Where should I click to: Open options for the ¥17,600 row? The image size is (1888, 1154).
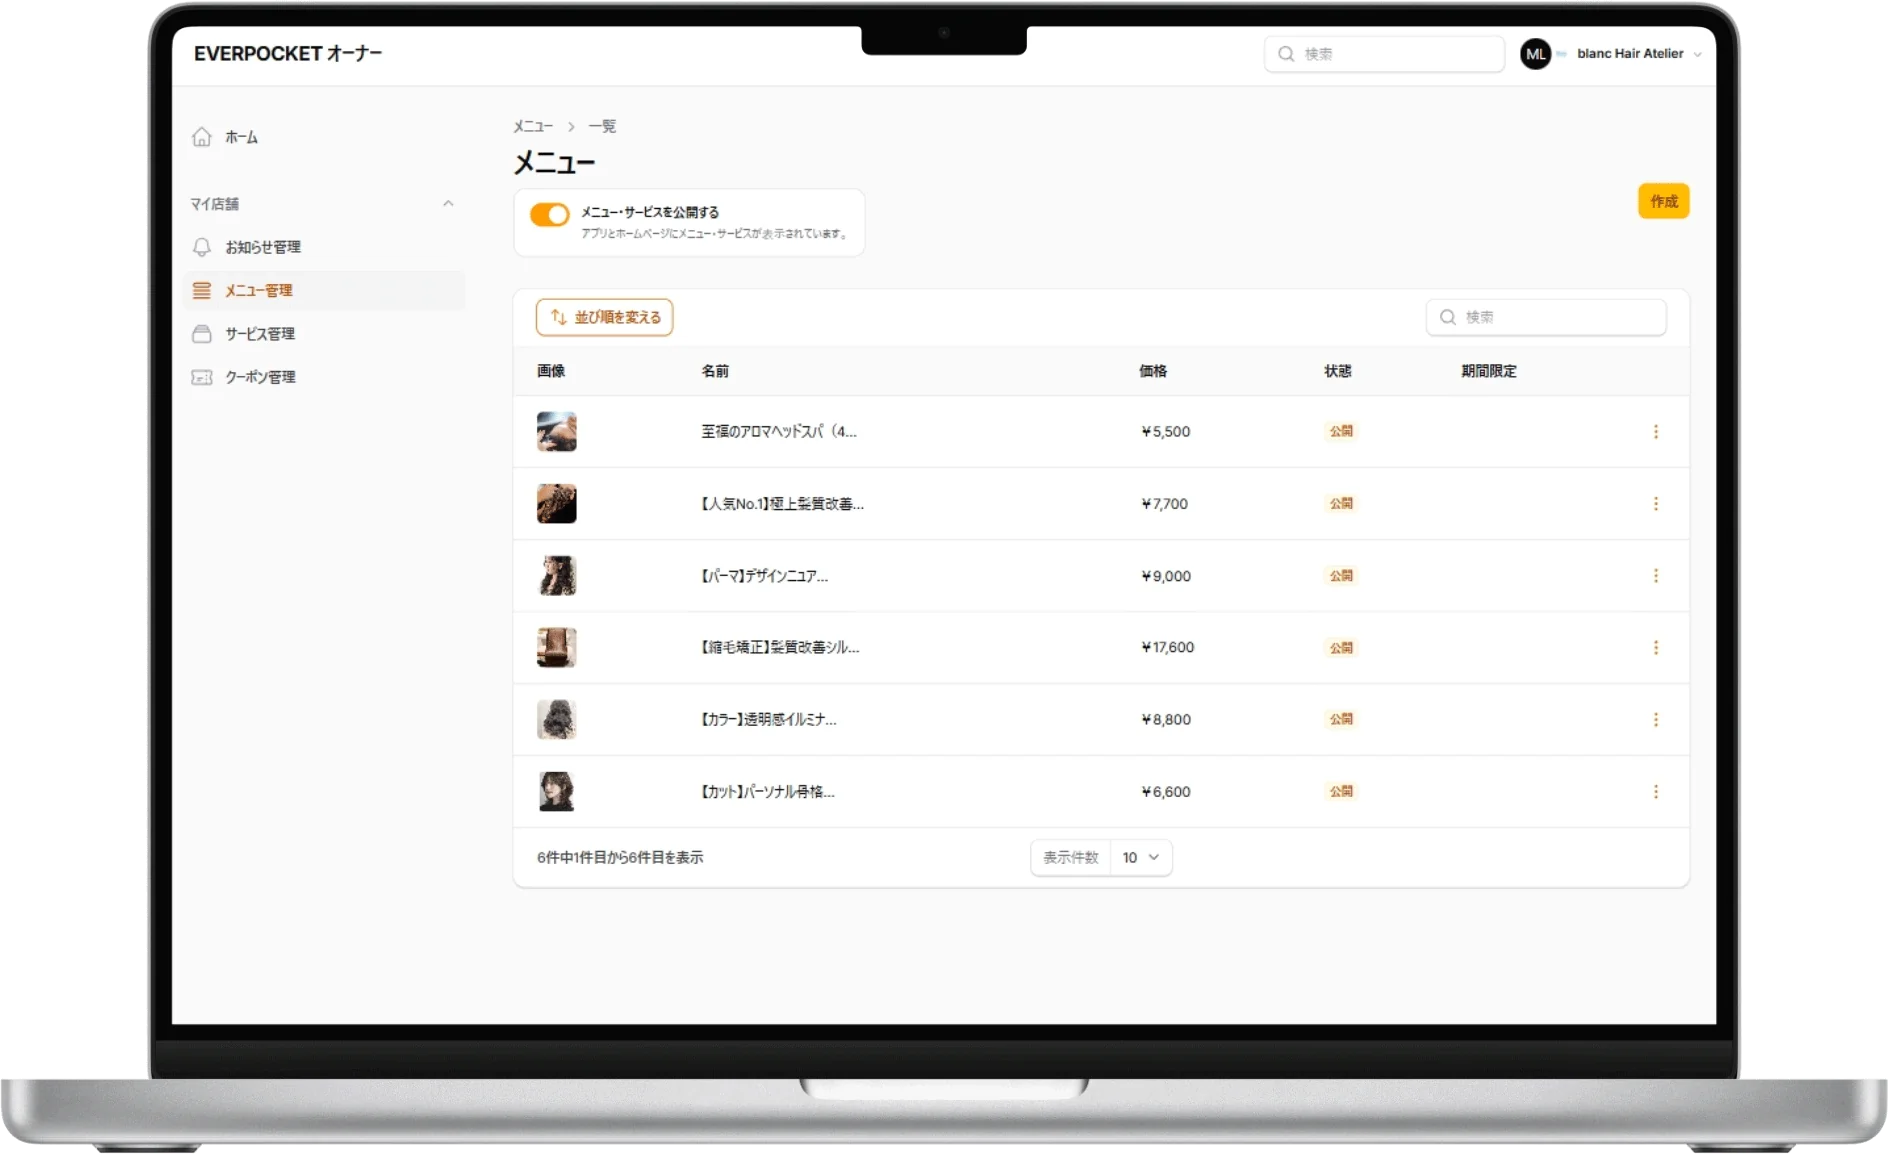[x=1656, y=648]
